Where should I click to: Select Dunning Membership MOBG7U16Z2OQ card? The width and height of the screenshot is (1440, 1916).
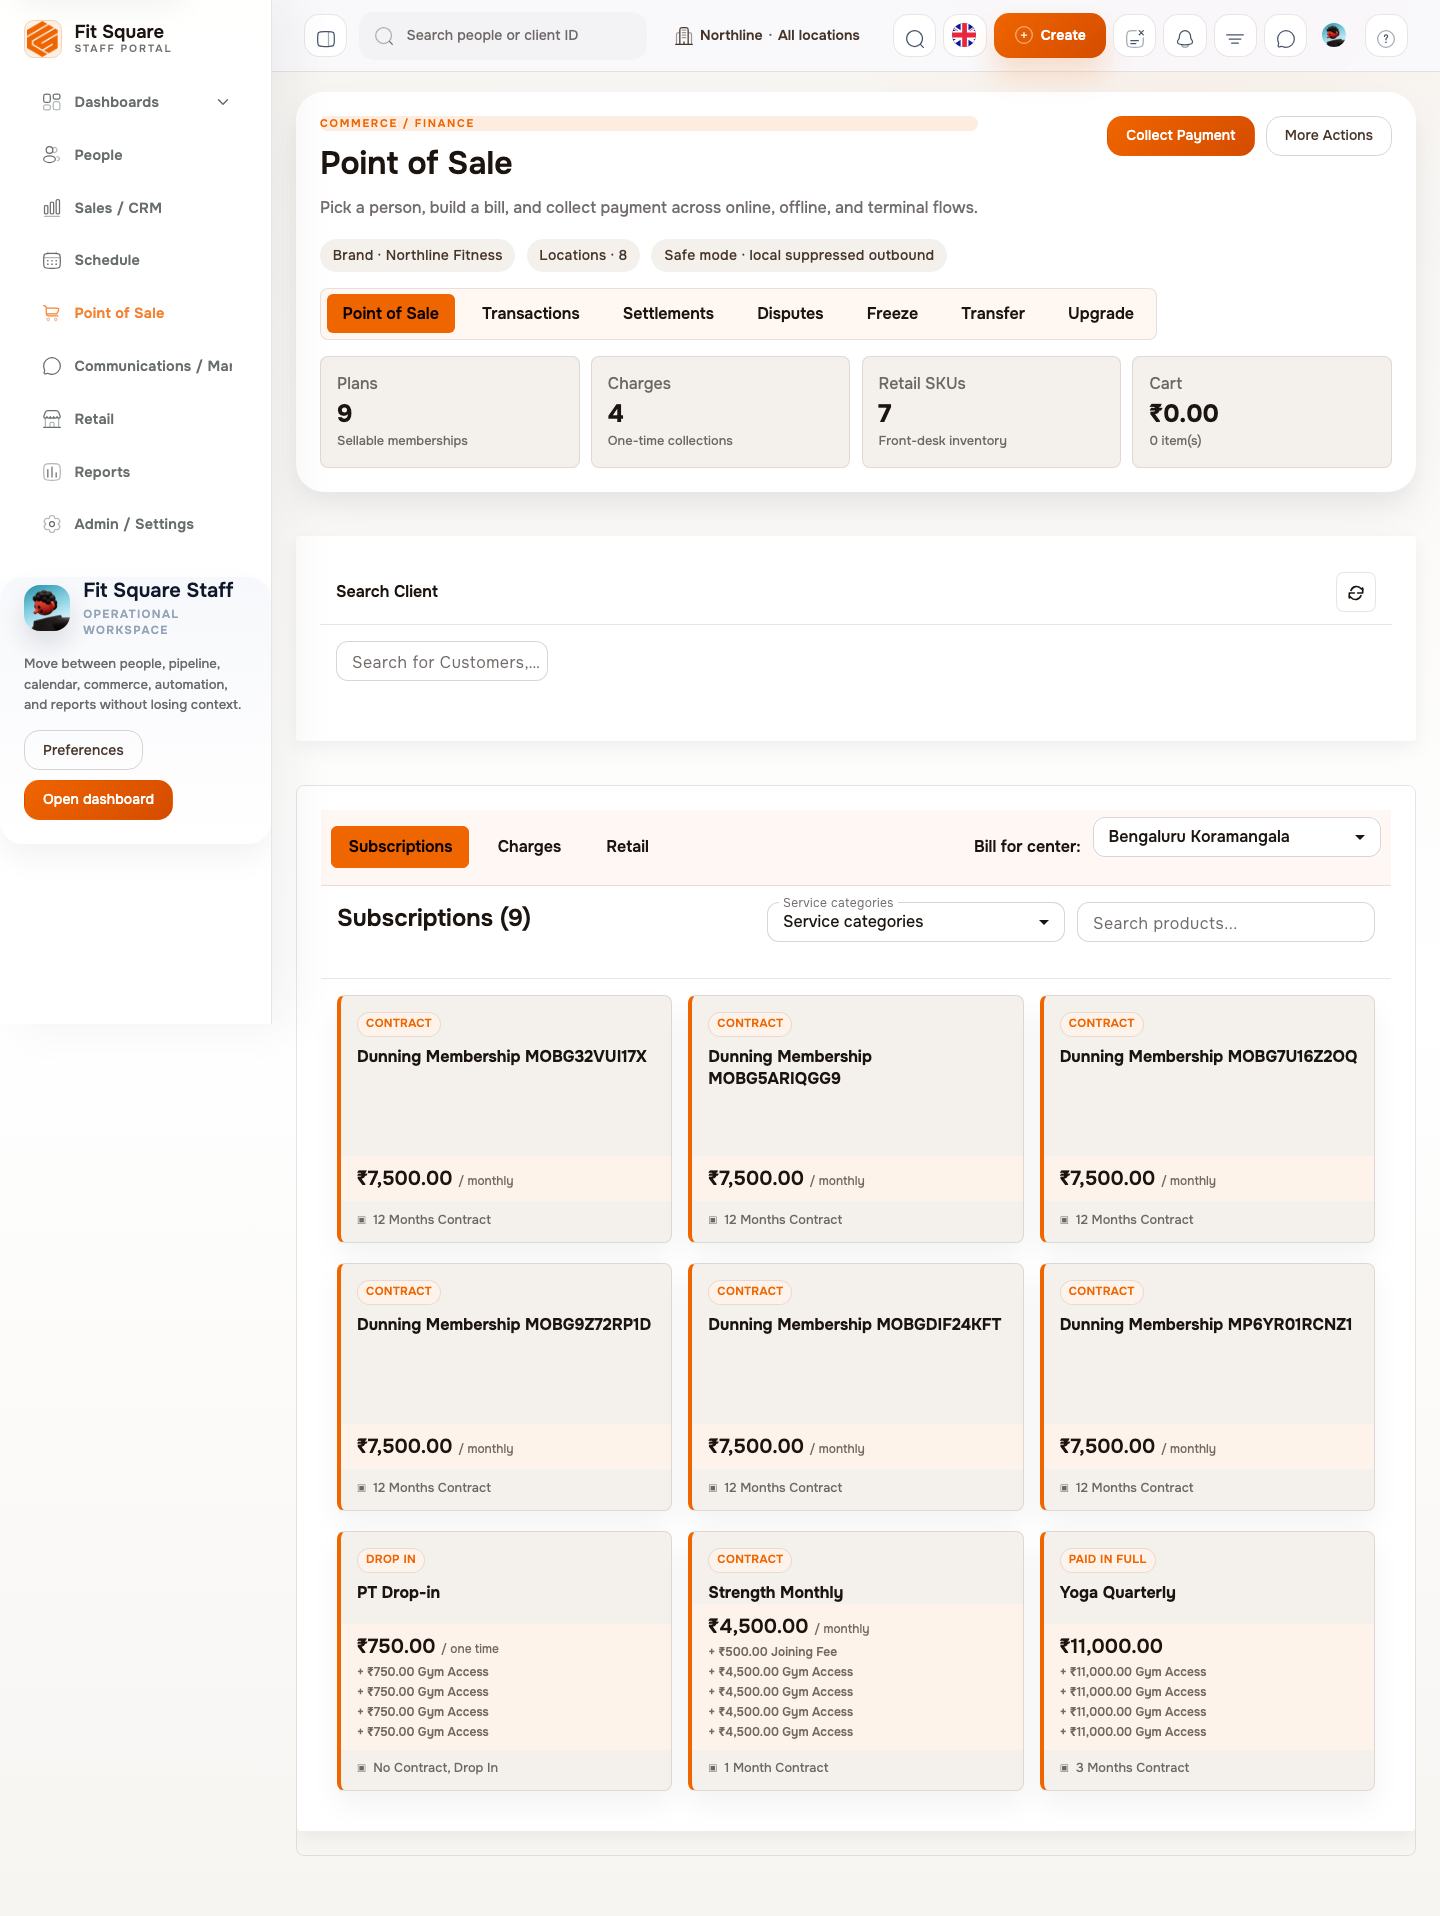pos(1207,1119)
